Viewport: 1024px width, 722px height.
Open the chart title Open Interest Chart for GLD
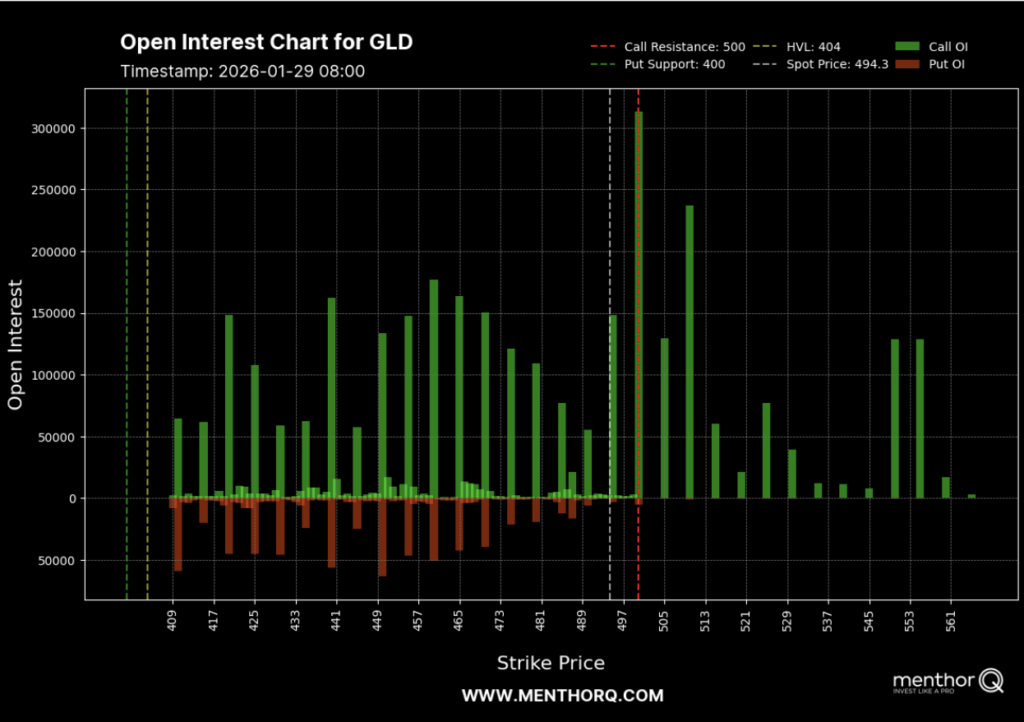click(x=266, y=42)
